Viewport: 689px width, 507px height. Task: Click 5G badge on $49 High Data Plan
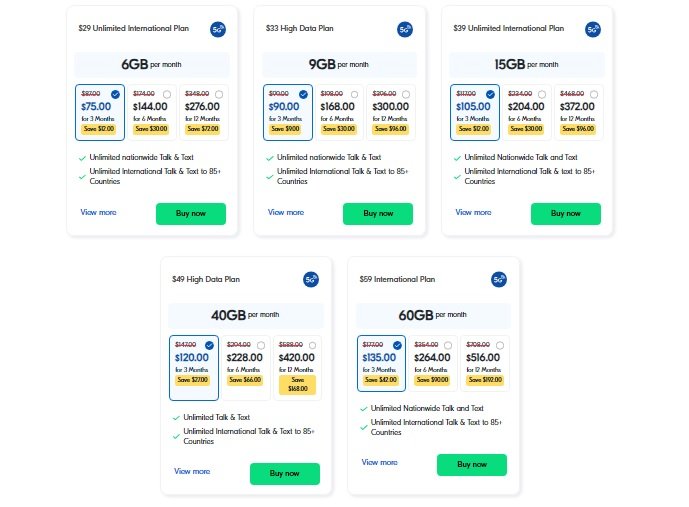click(311, 280)
